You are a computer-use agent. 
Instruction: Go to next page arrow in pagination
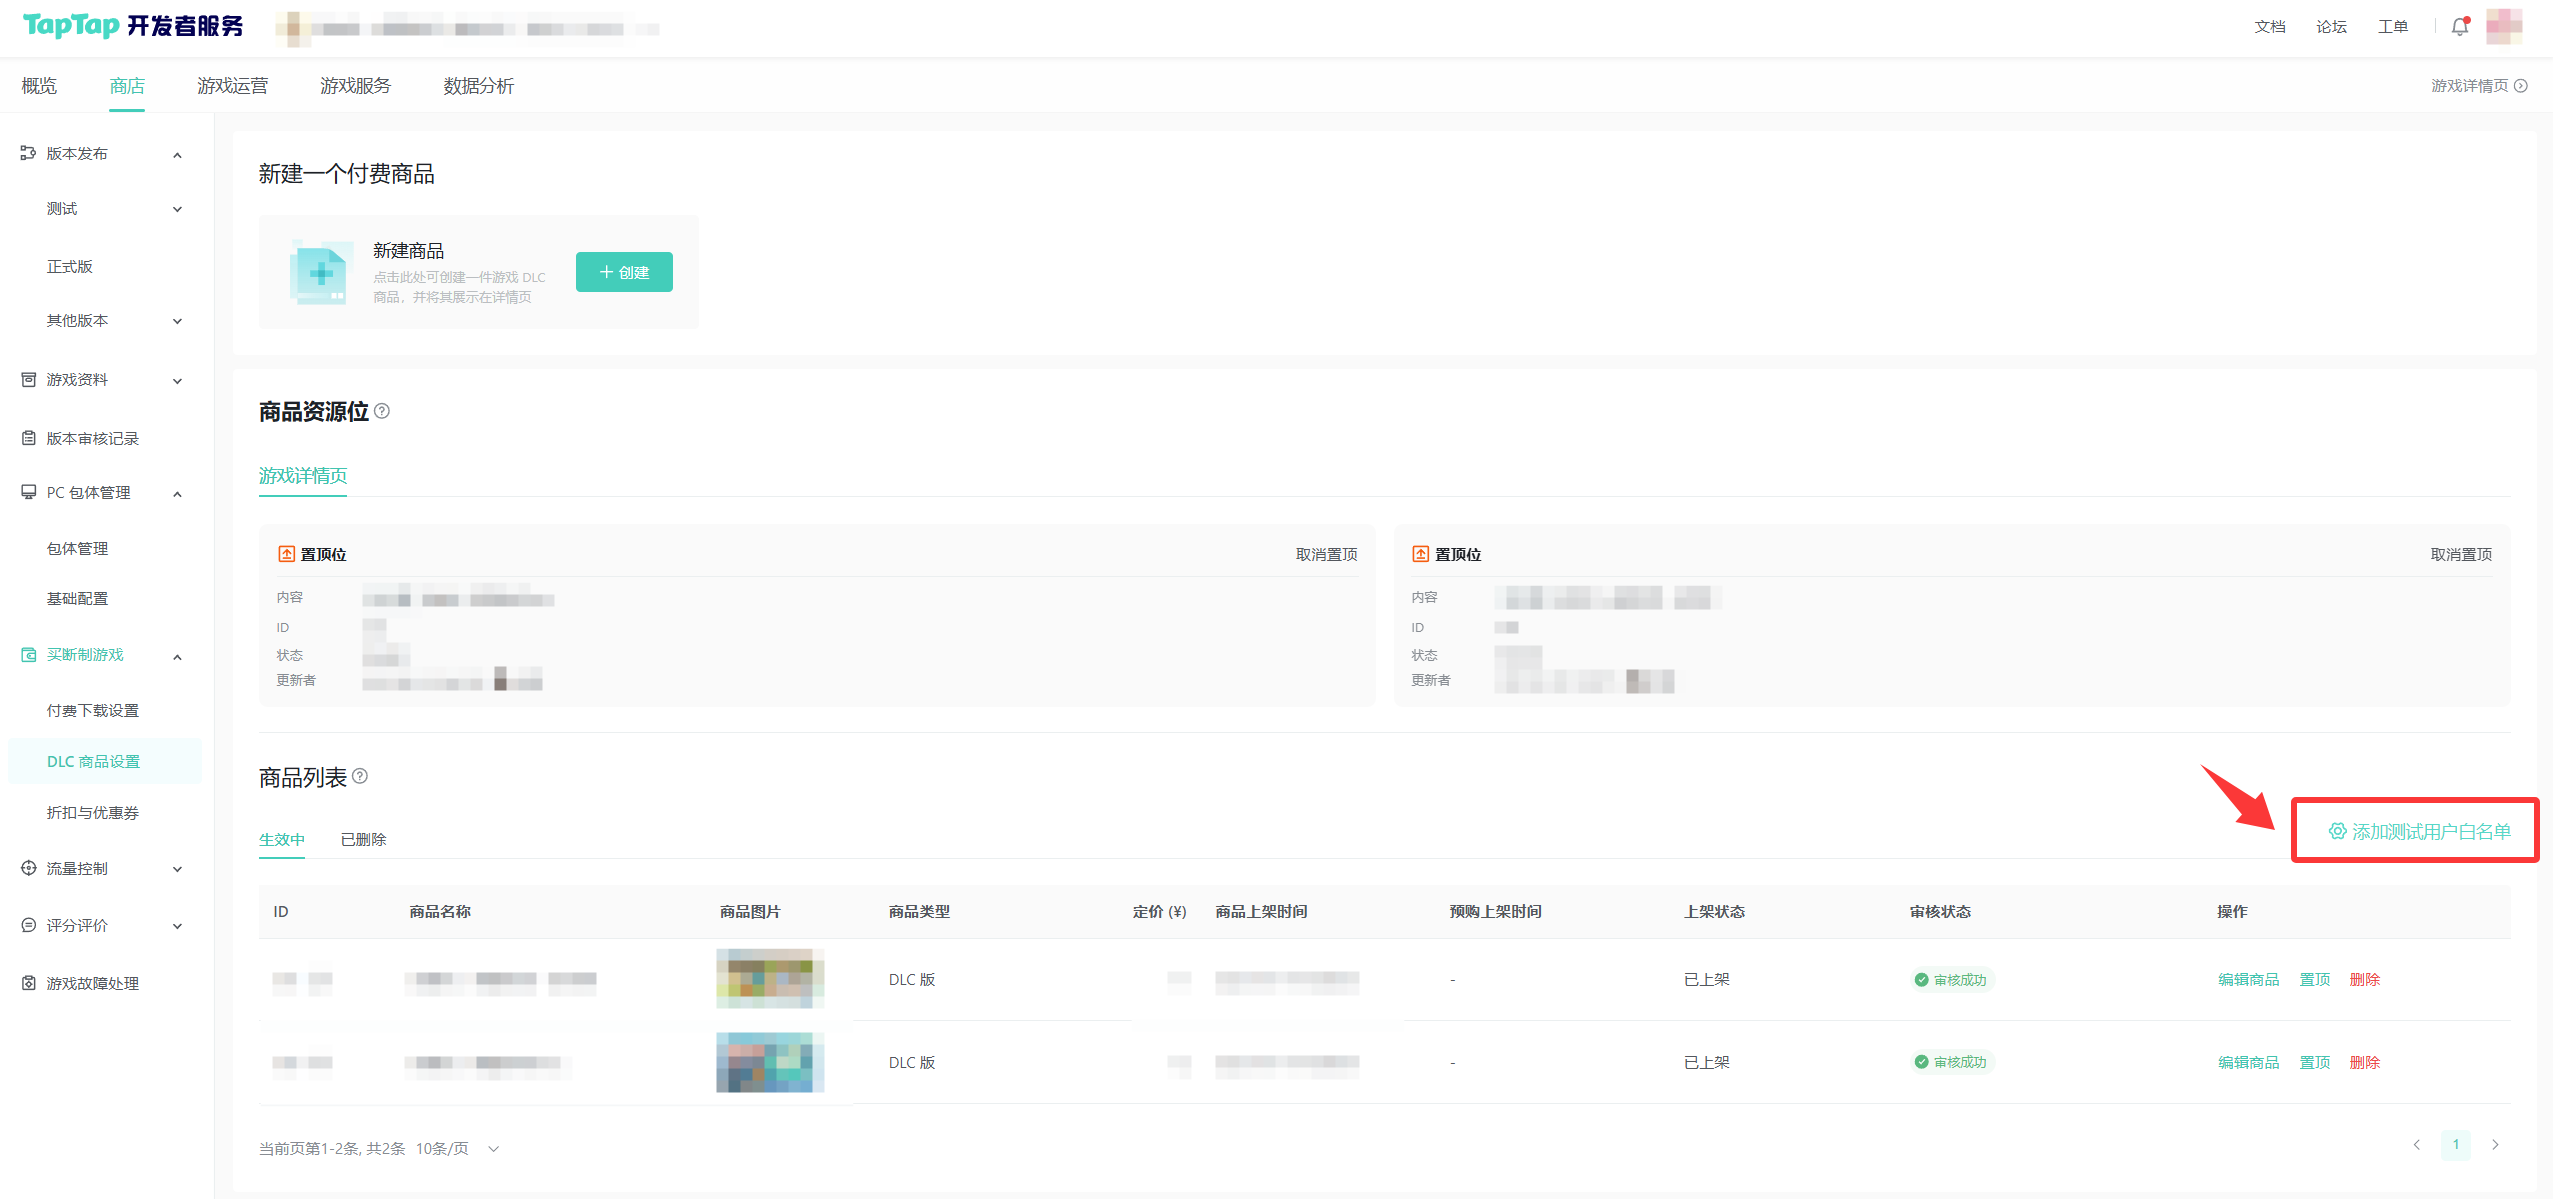(2495, 1145)
